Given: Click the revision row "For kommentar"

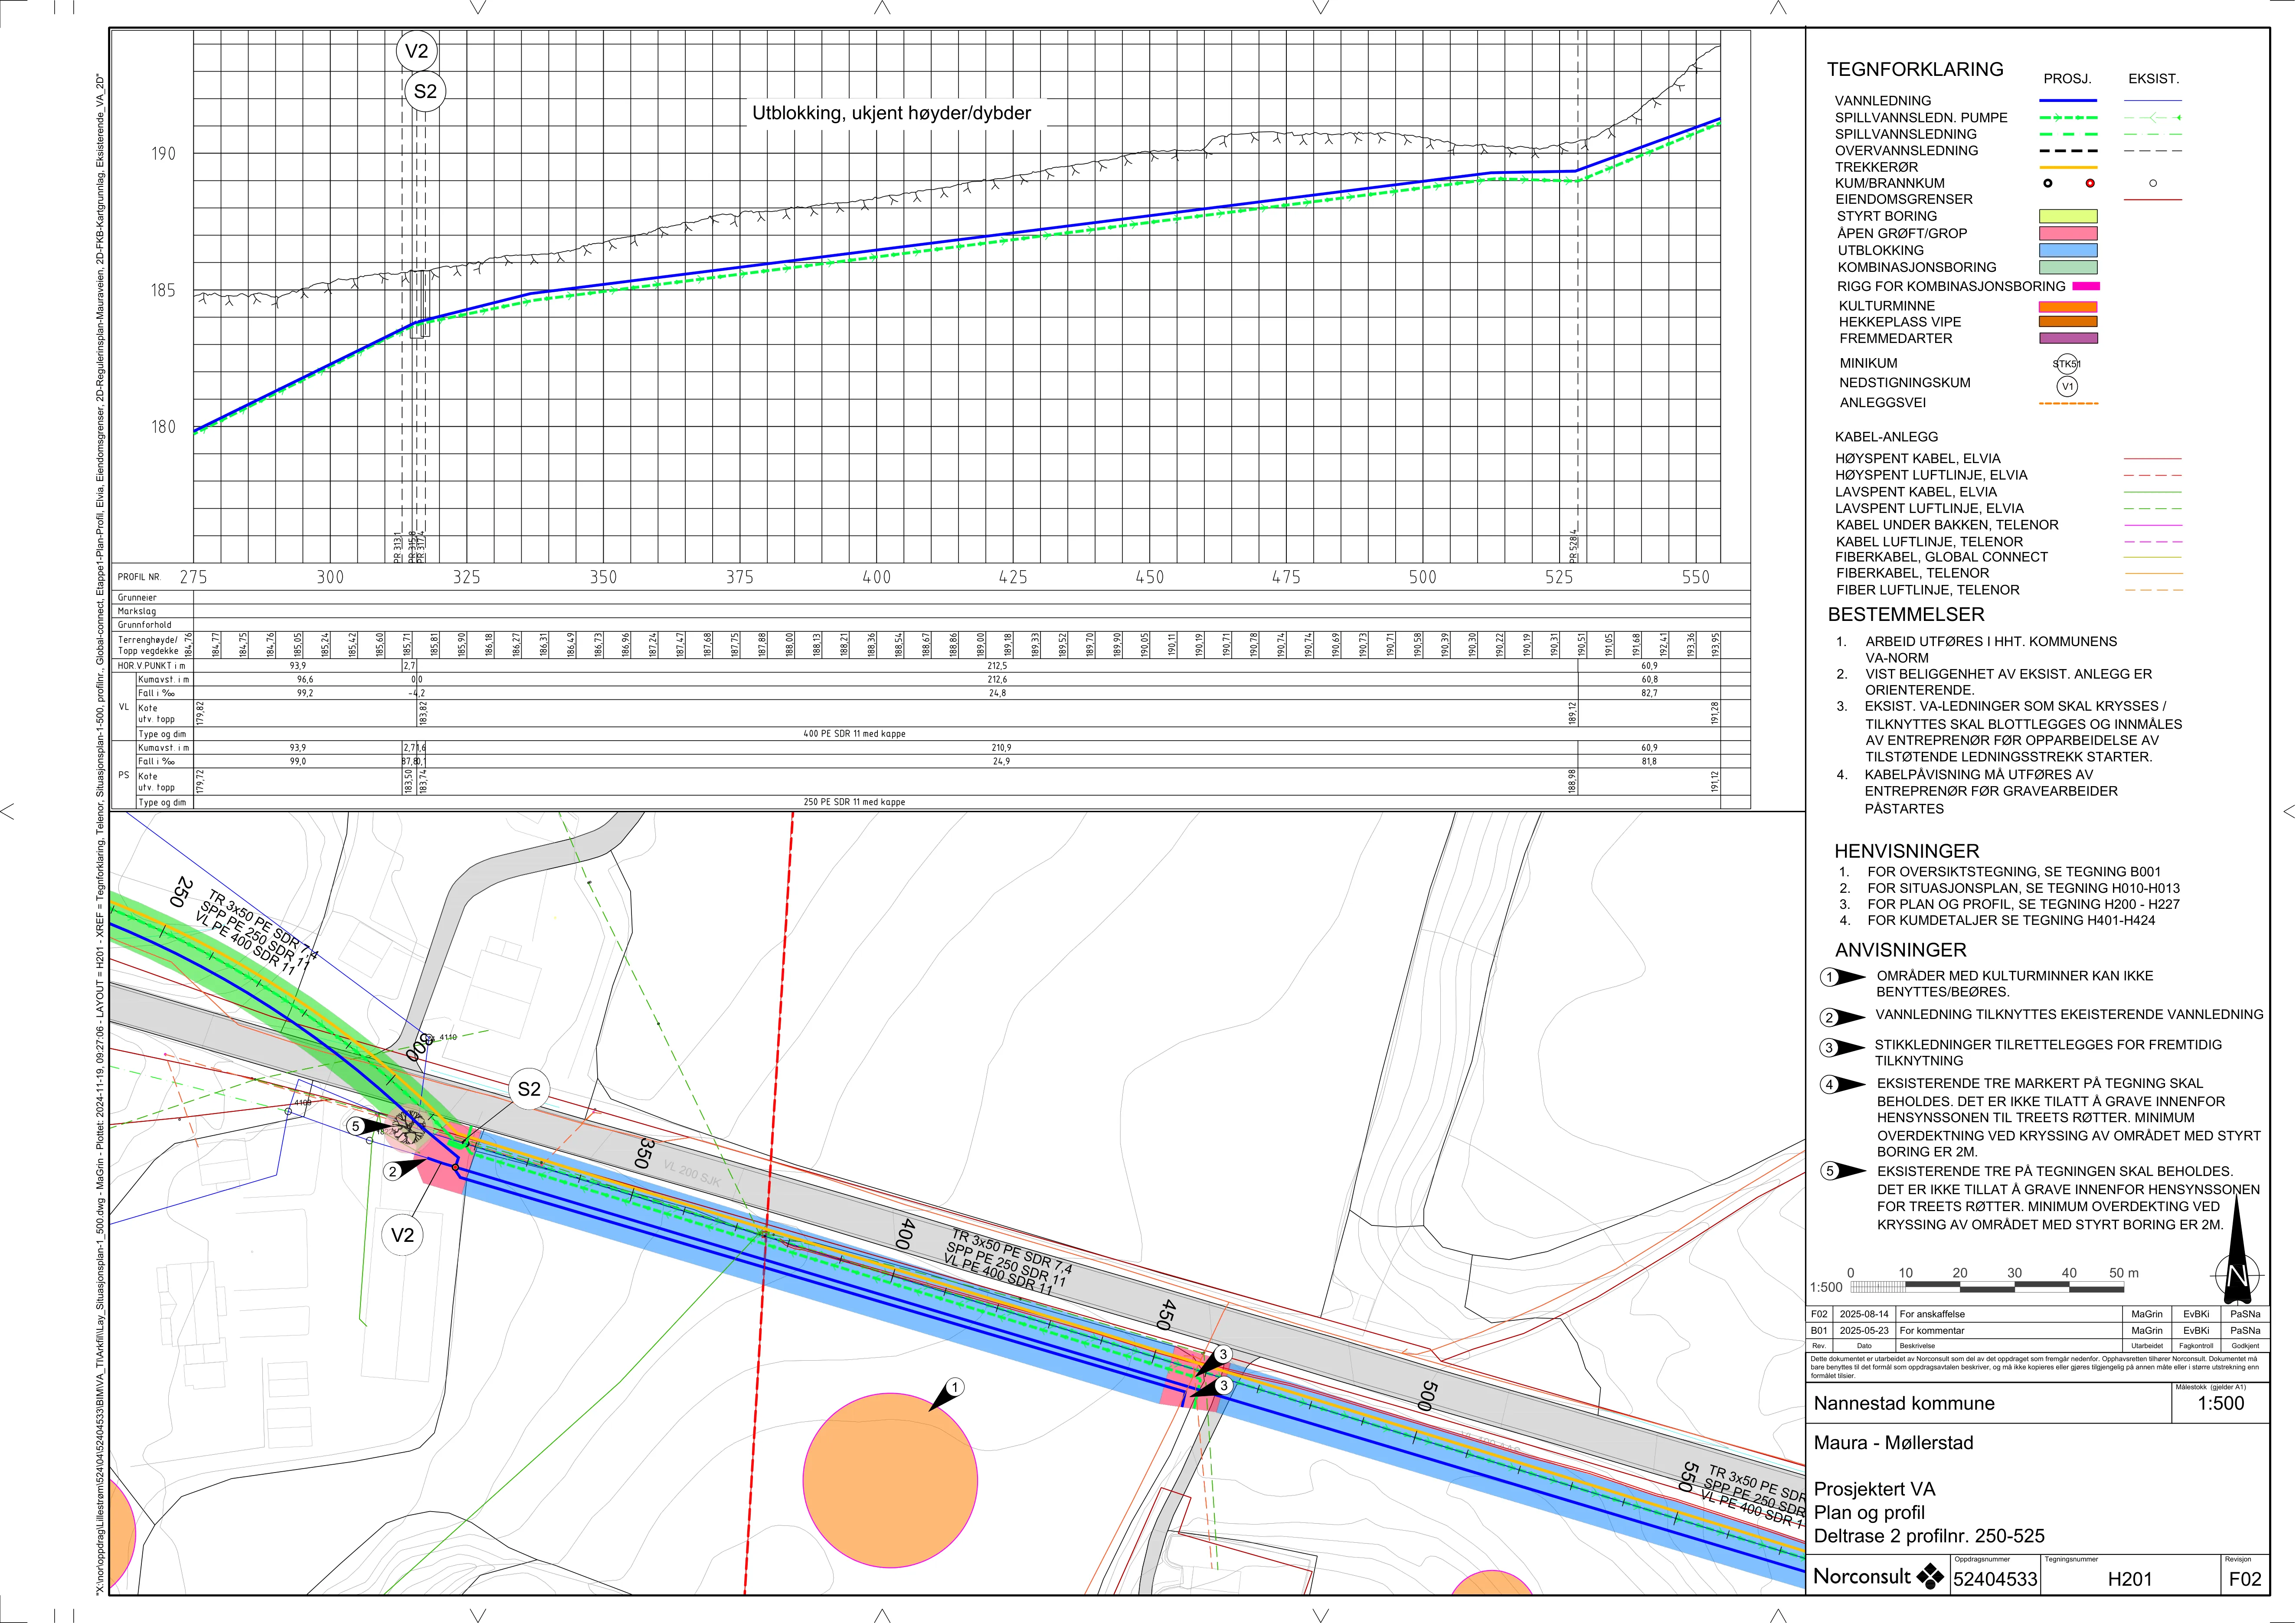Looking at the screenshot, I should pos(1932,1331).
